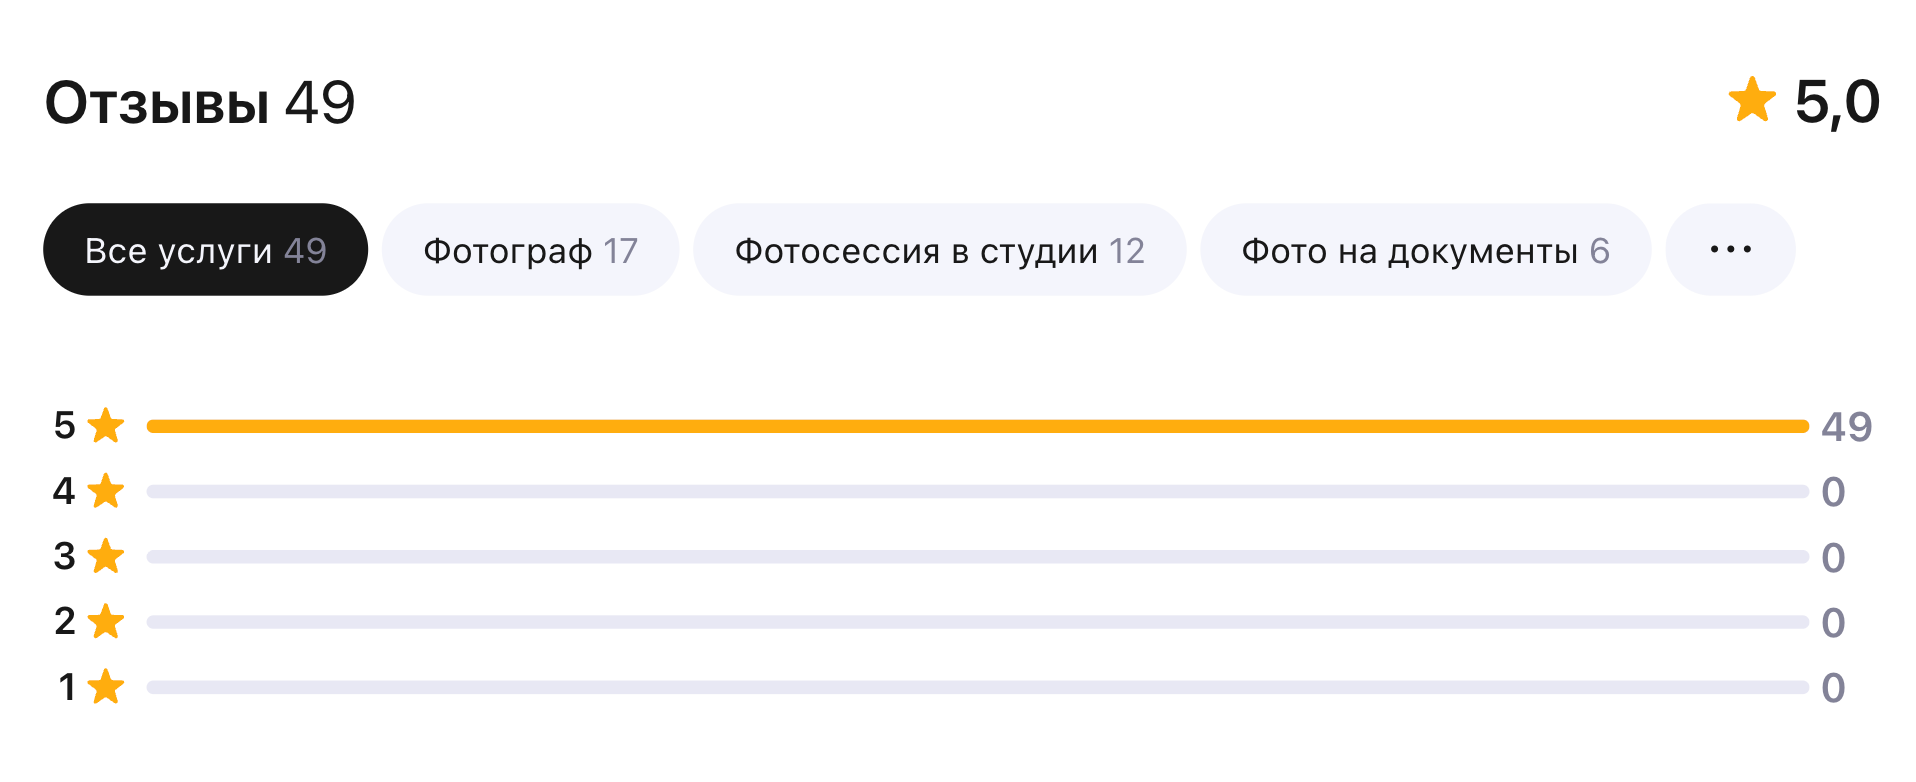Click the "Отзывы 49" heading
Screen dimensions: 1916x782
click(200, 100)
